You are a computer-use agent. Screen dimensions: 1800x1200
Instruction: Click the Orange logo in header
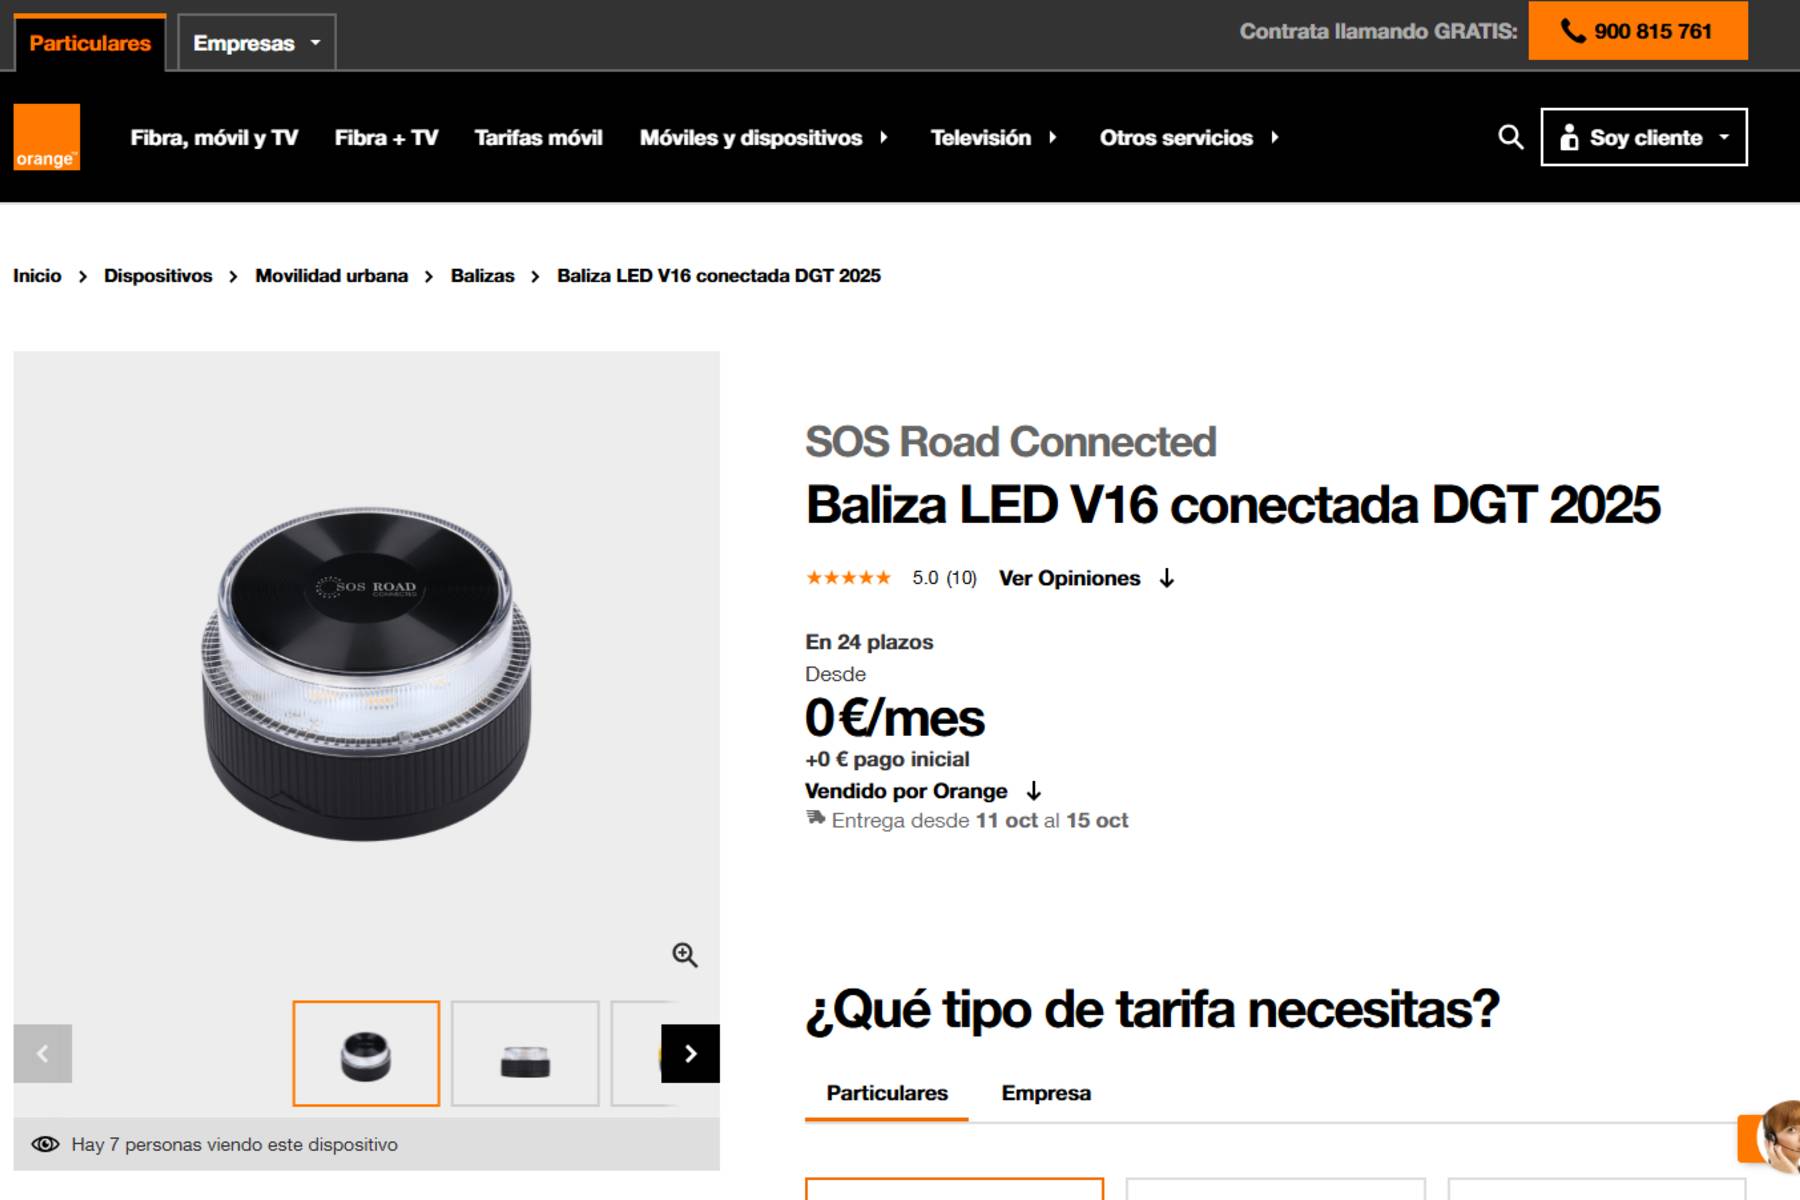46,137
